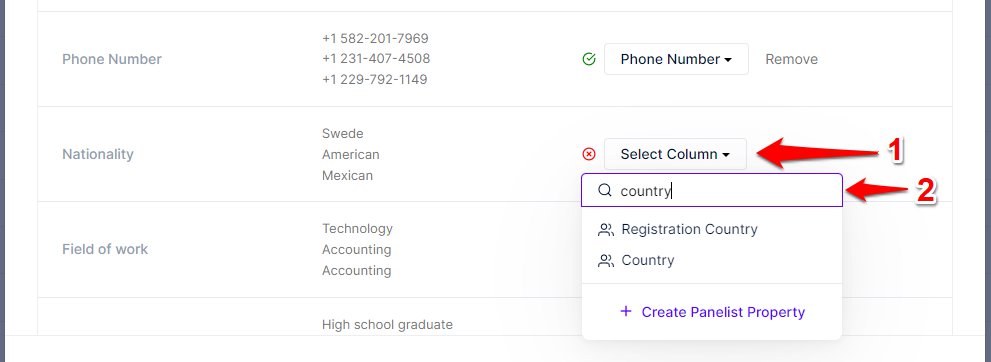Click the green check icon beside Phone Number

(x=588, y=59)
